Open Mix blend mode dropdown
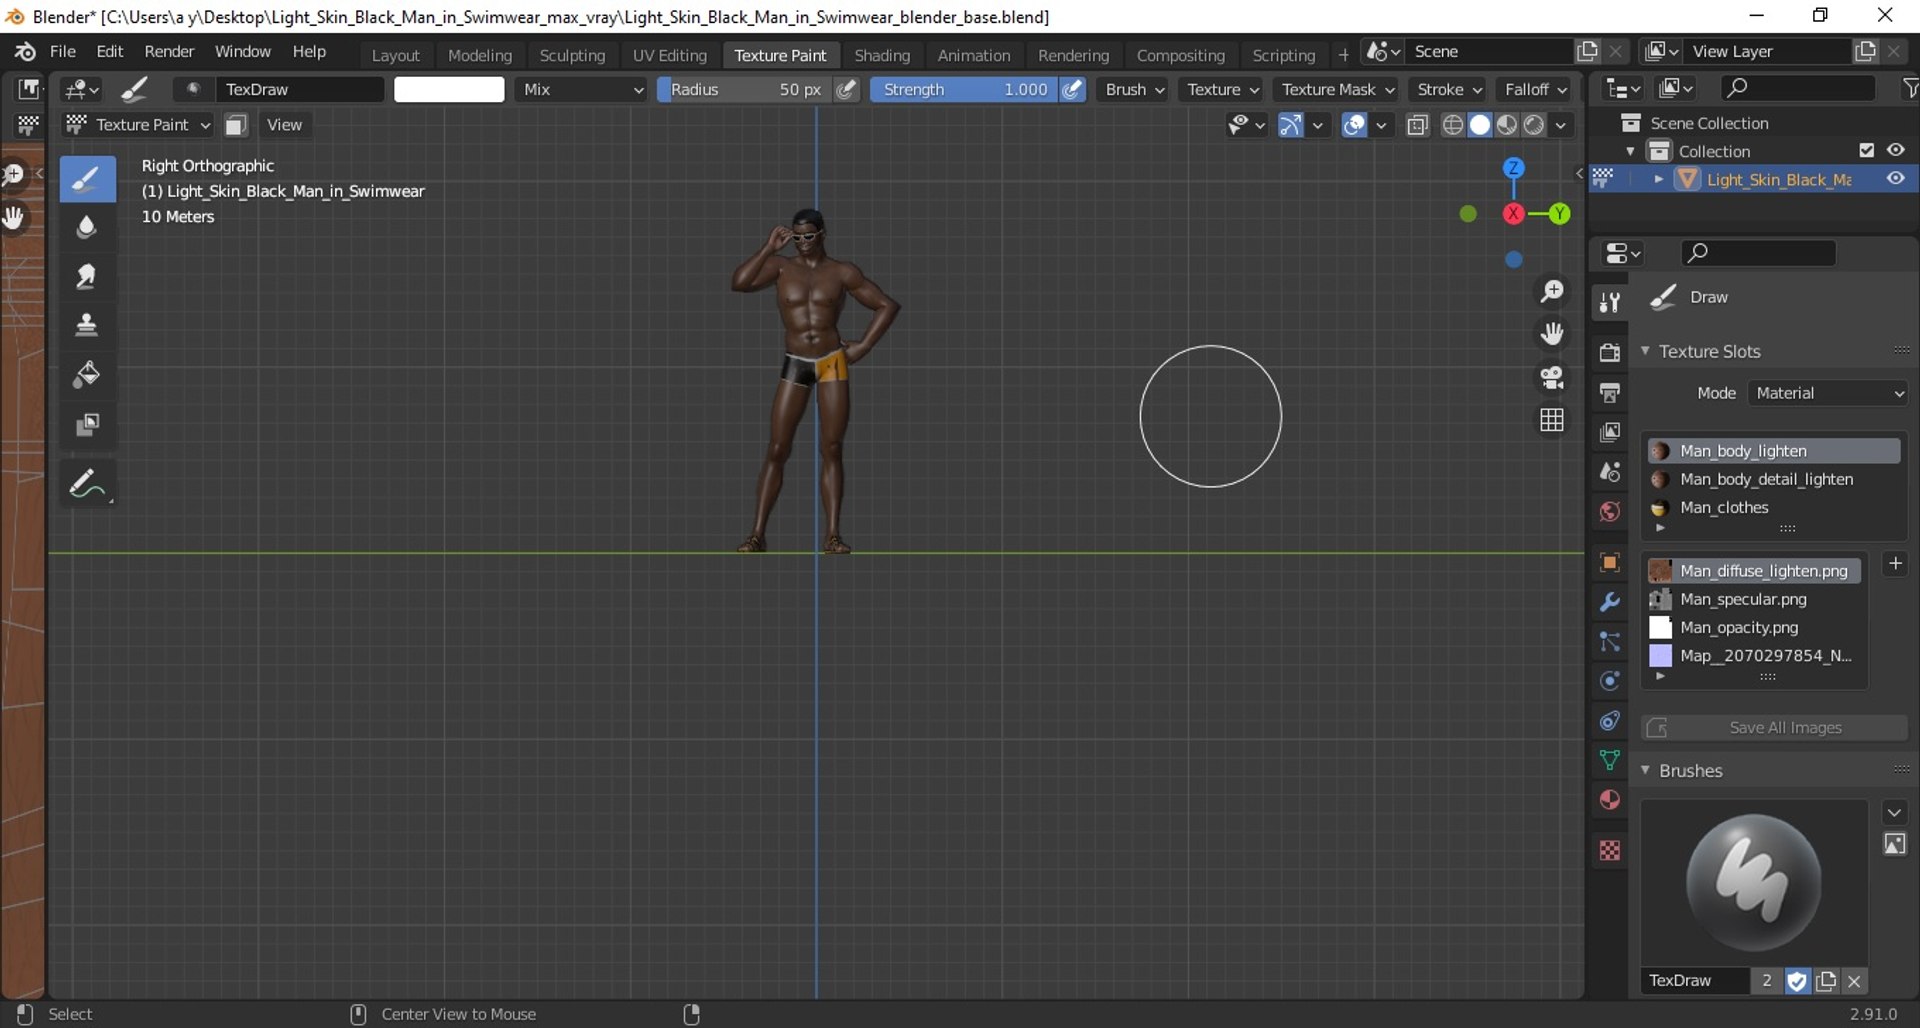The image size is (1920, 1028). click(583, 90)
